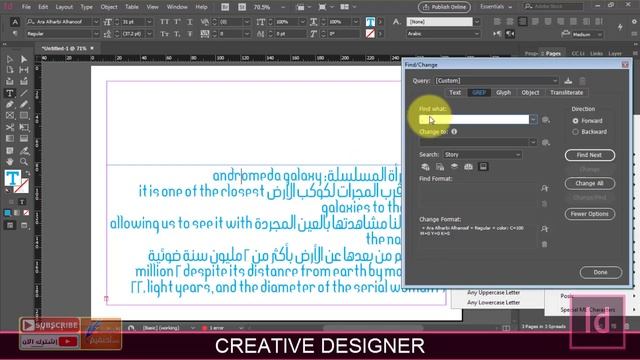The height and width of the screenshot is (360, 640).
Task: Open the Arabic language dropdown
Action: pos(443,34)
